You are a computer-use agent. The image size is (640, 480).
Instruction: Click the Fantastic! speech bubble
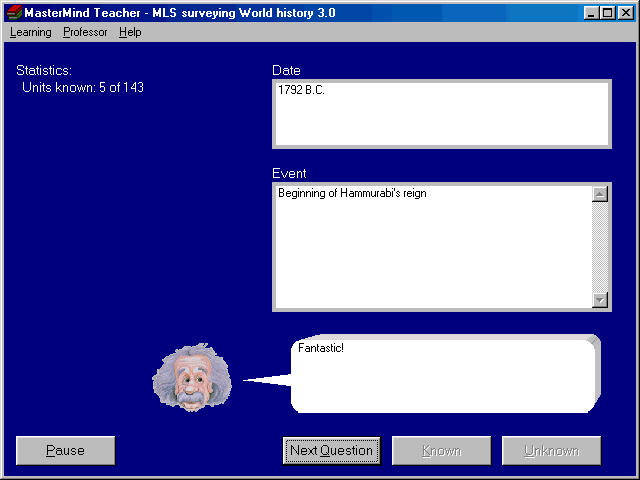445,374
